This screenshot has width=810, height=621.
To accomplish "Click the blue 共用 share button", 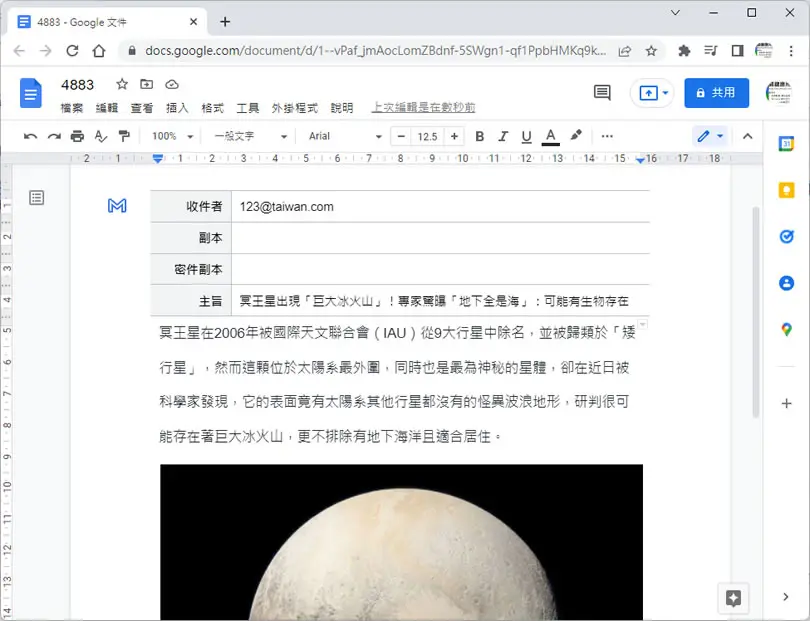I will (x=716, y=93).
